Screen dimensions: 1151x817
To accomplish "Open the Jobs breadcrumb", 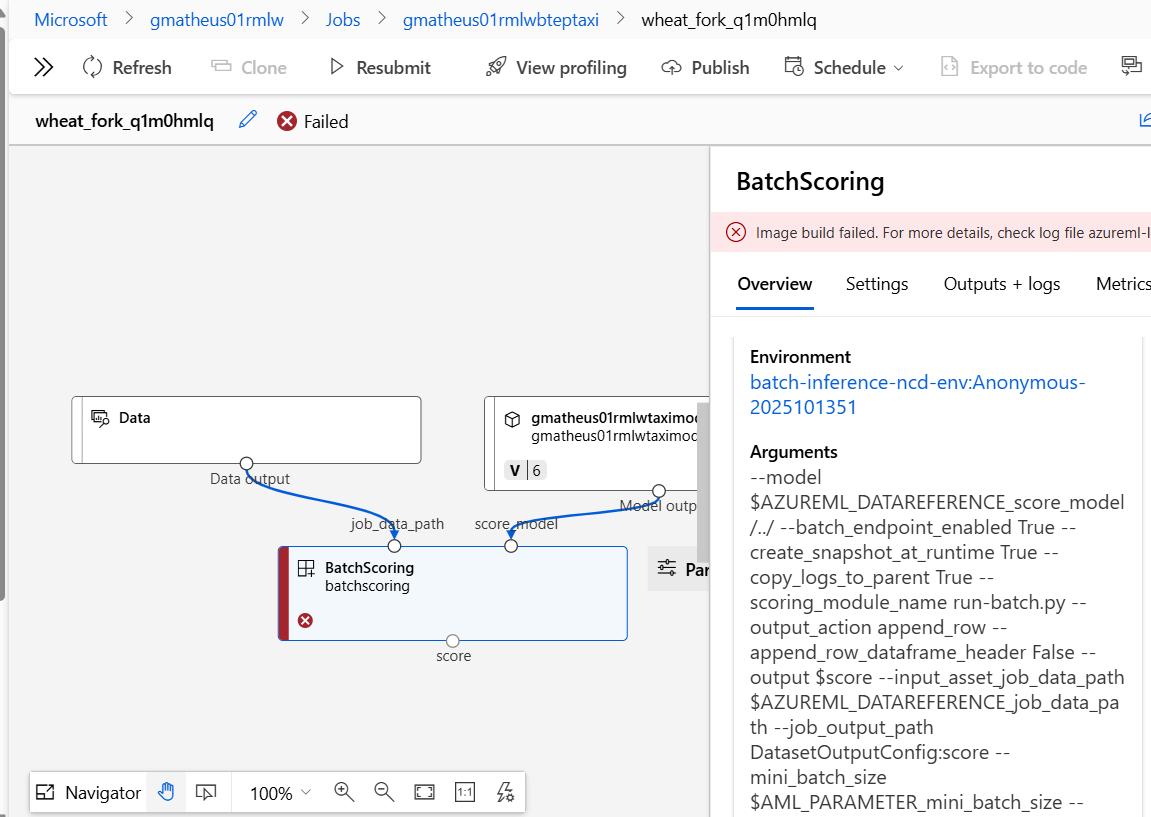I will [343, 20].
